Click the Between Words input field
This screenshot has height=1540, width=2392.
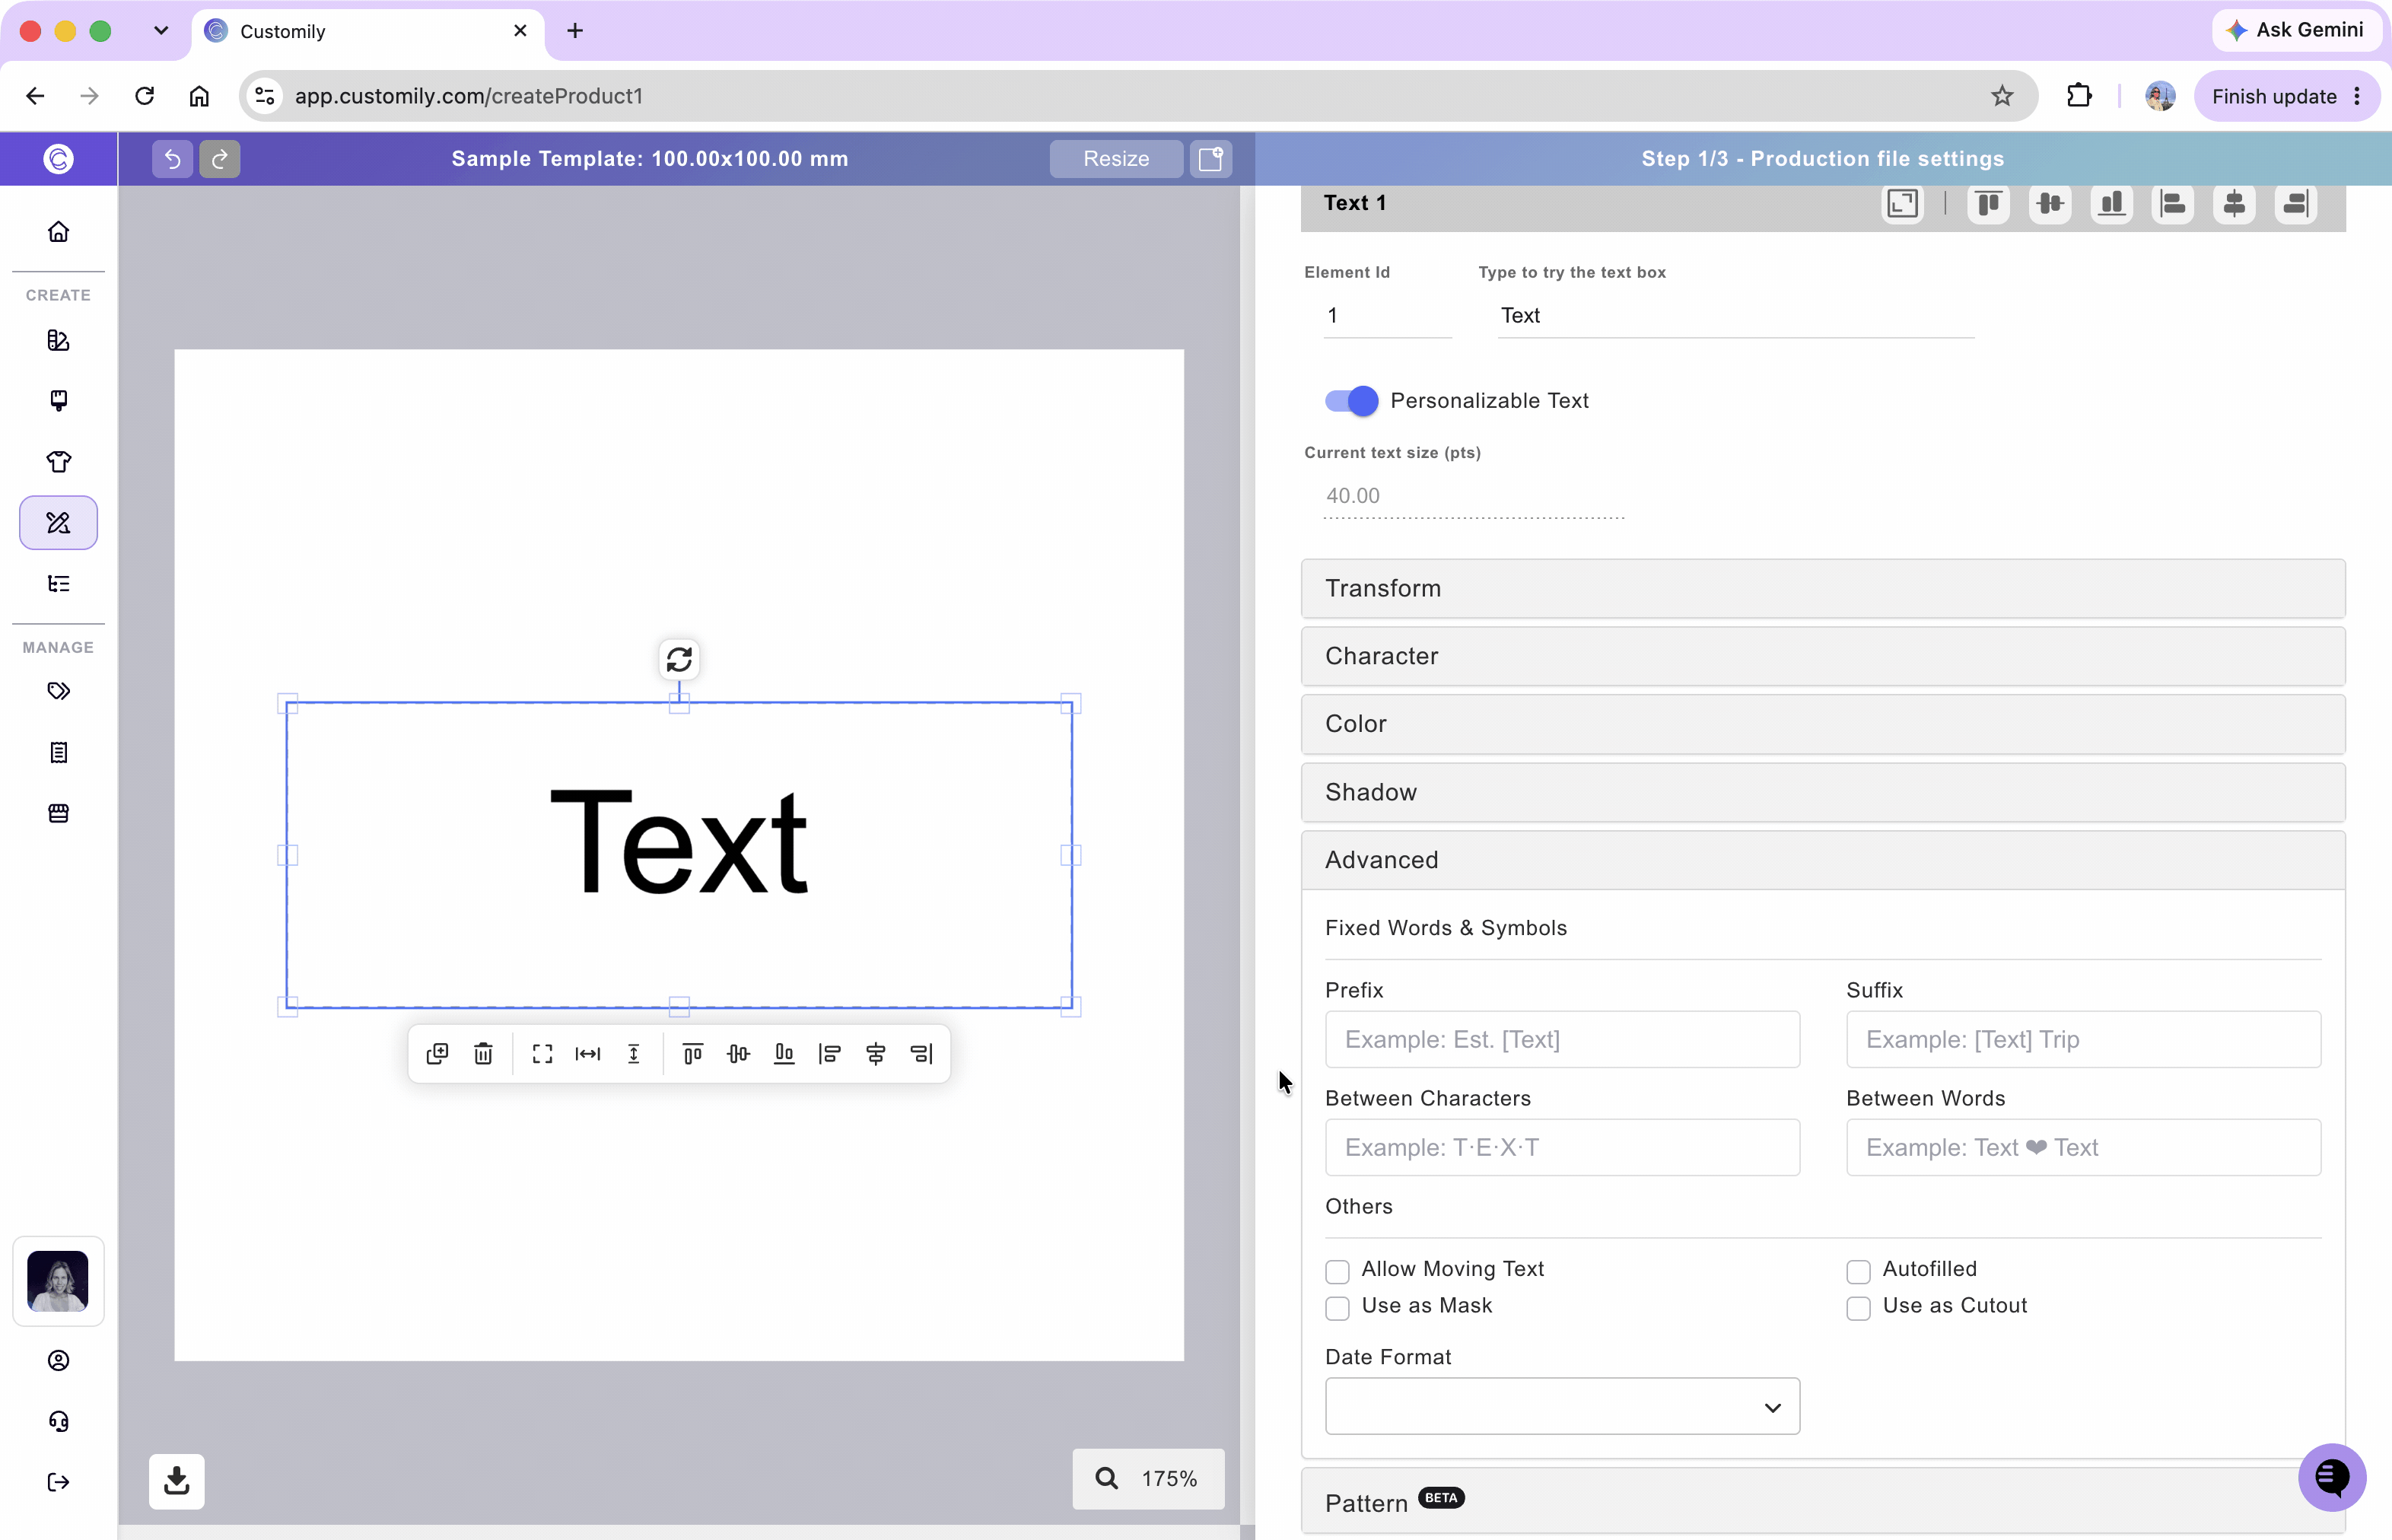click(2083, 1147)
